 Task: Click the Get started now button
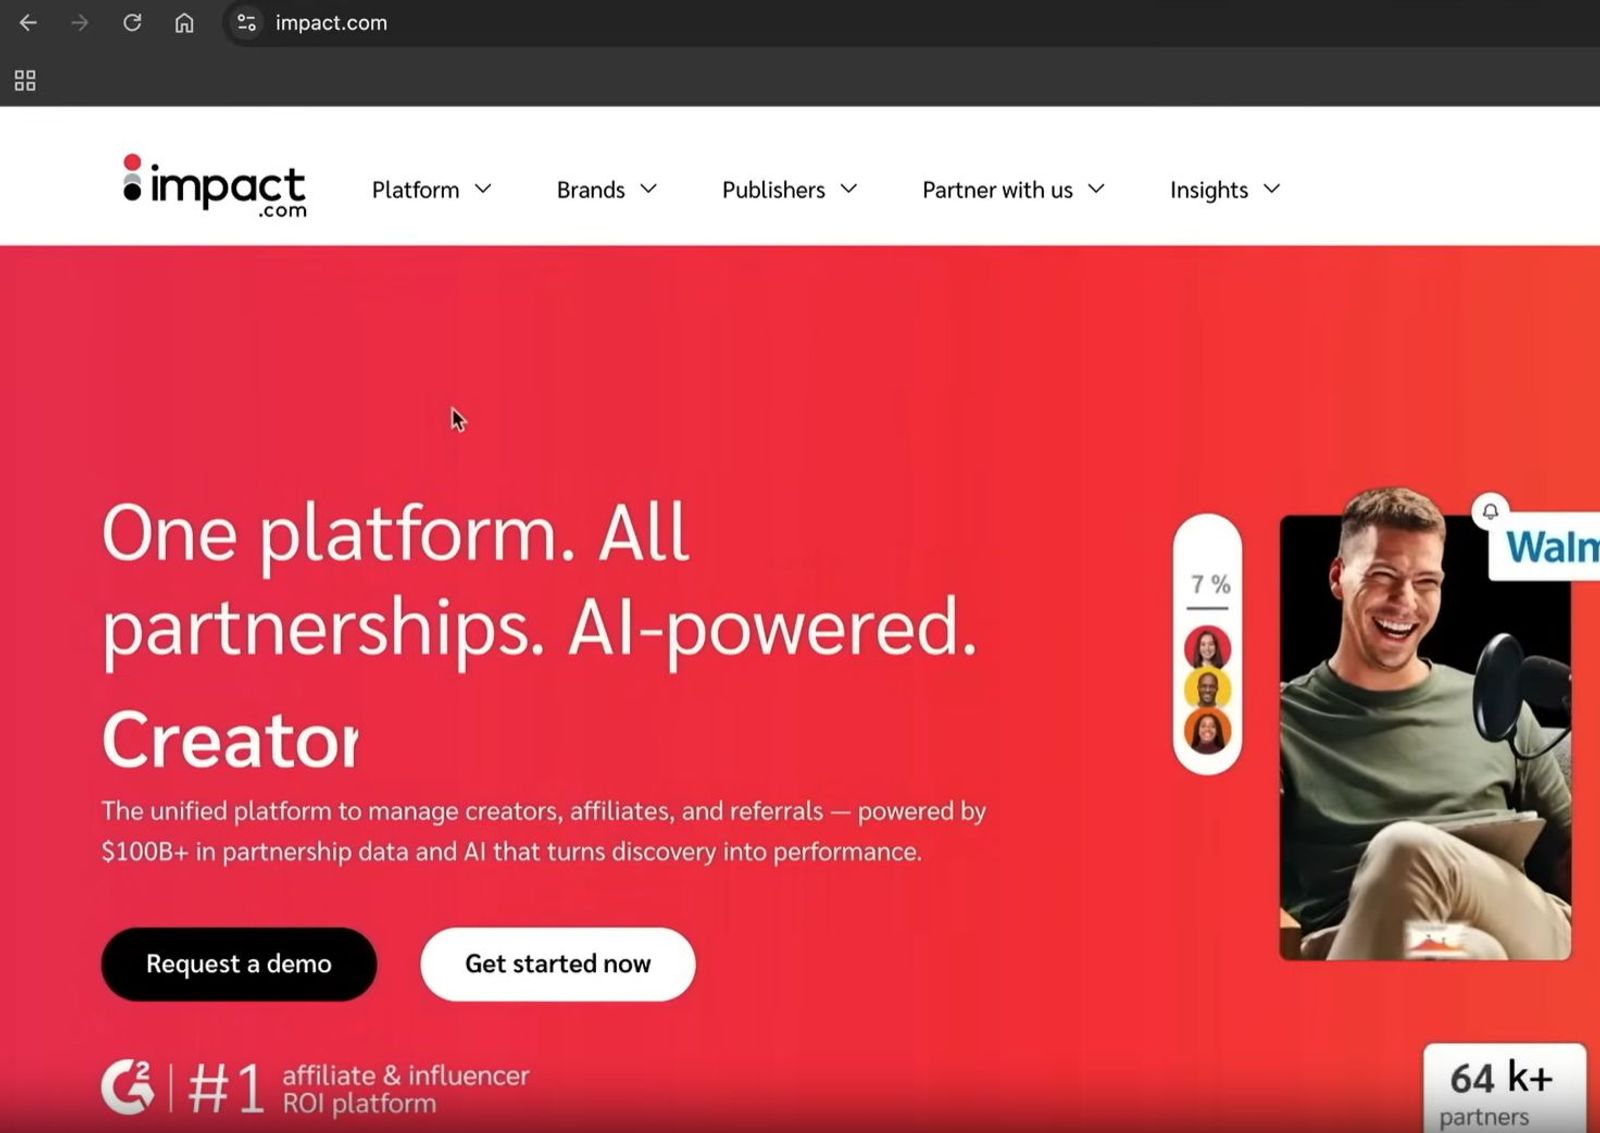coord(558,964)
